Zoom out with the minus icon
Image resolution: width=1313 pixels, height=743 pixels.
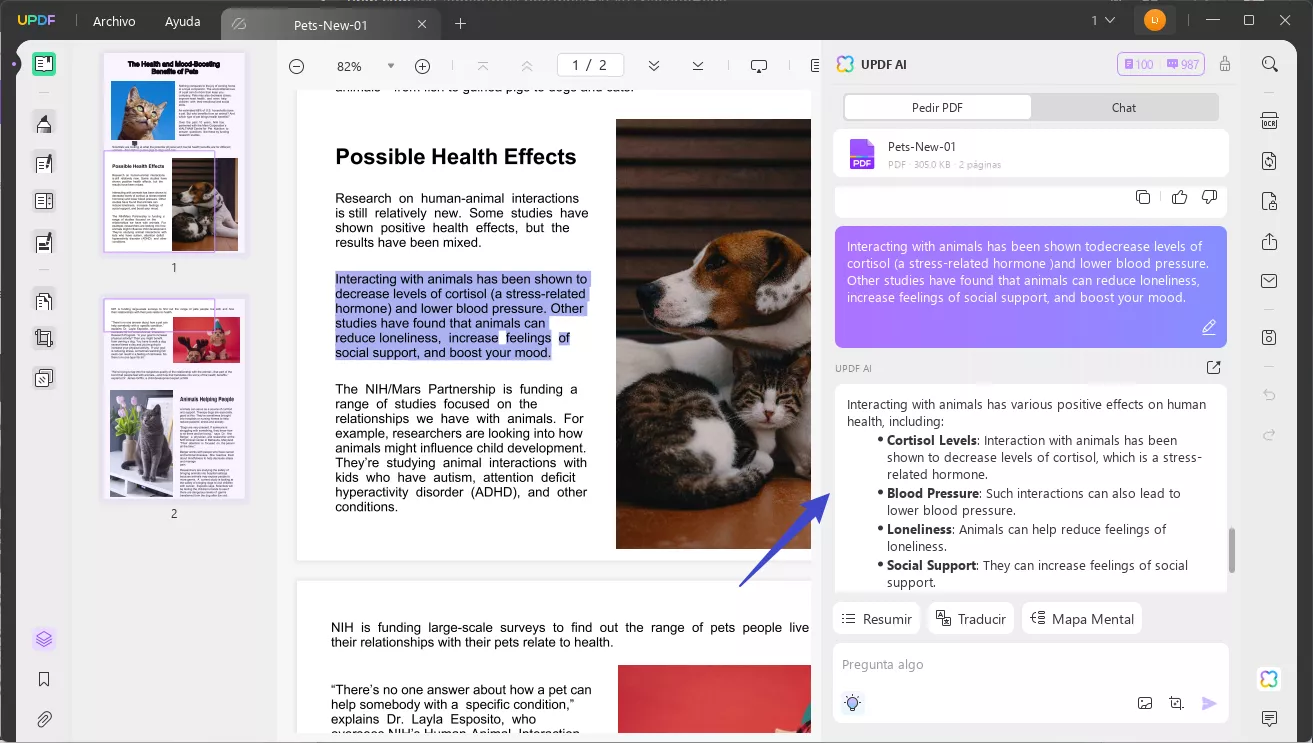(x=297, y=66)
